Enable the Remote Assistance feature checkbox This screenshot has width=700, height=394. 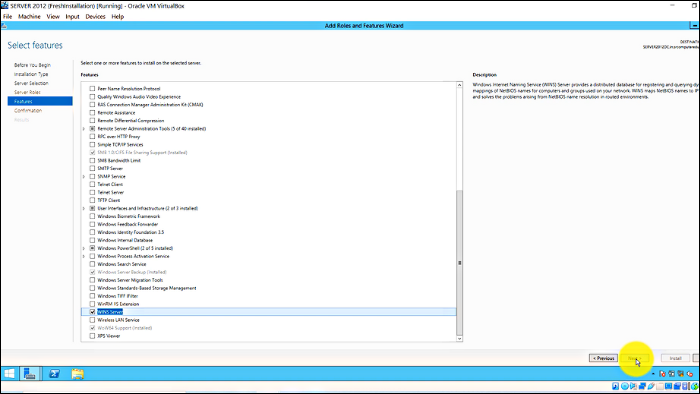click(x=92, y=113)
